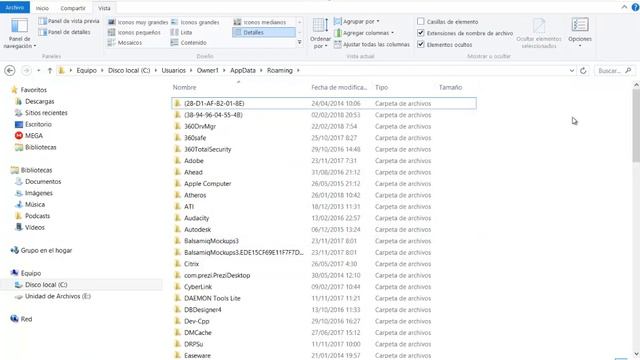640x360 pixels.
Task: Select Iconos medianos layout
Action: point(260,22)
